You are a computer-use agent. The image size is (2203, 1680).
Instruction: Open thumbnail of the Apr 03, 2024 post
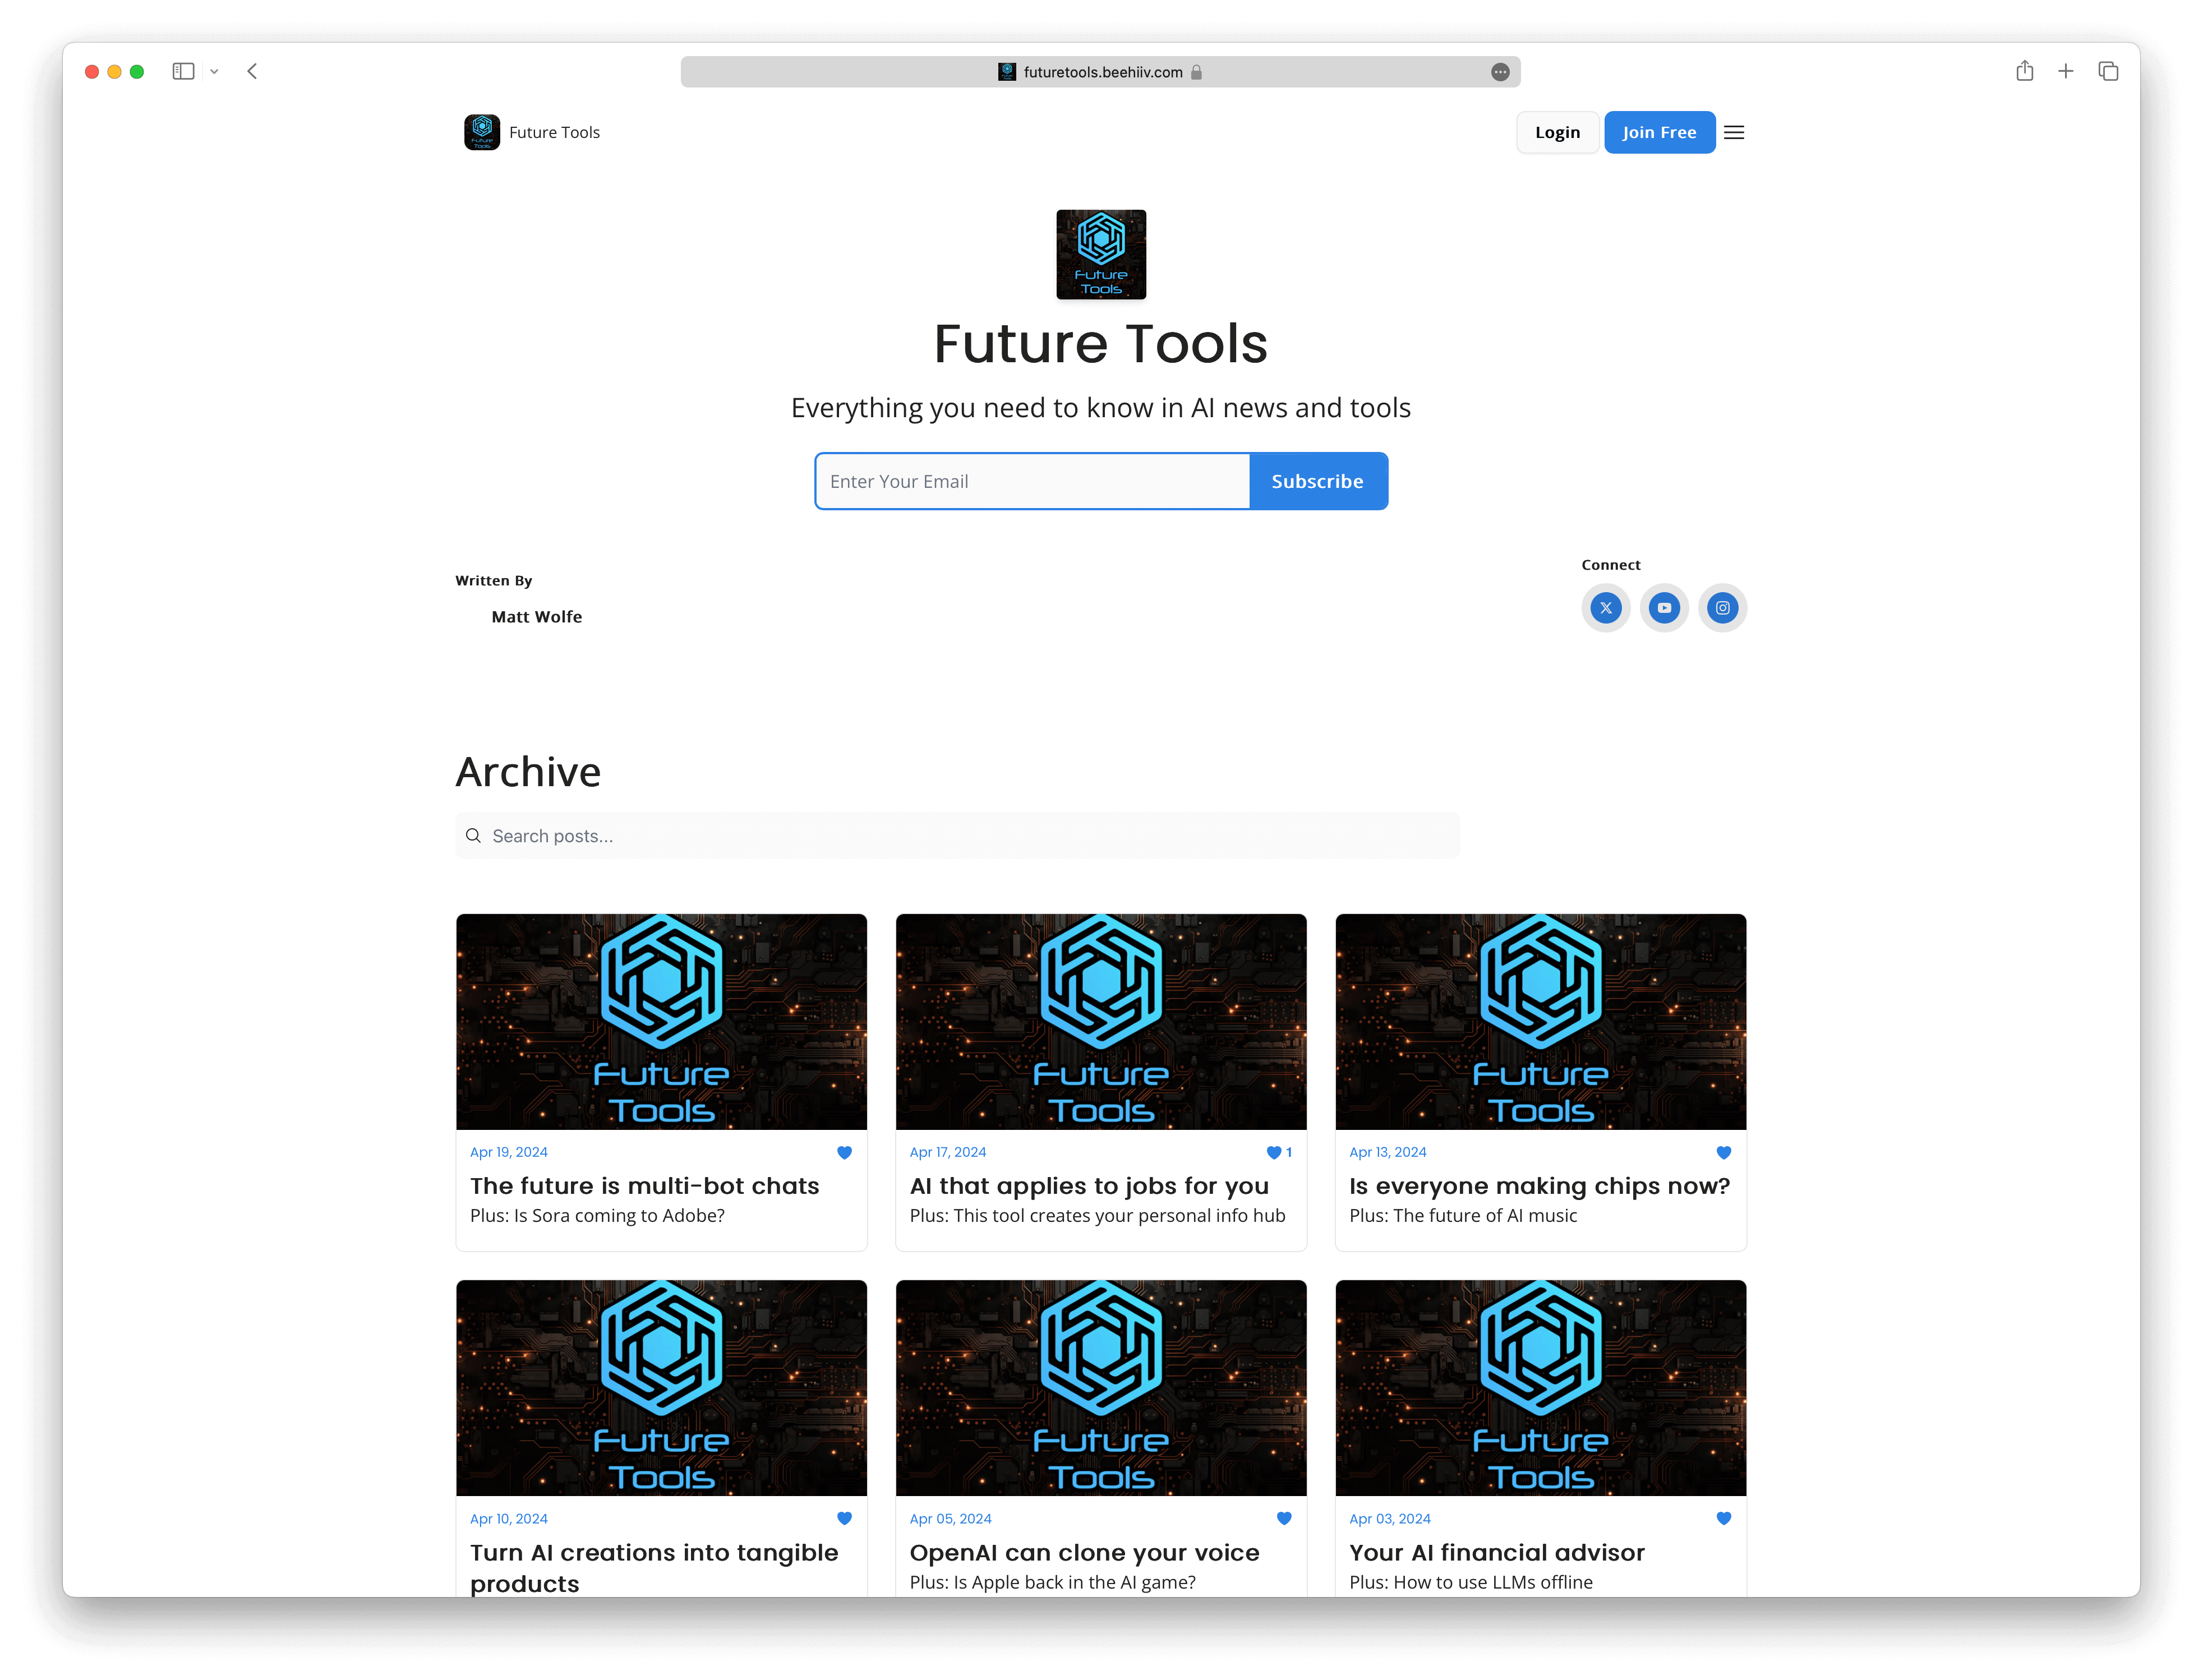(x=1540, y=1388)
